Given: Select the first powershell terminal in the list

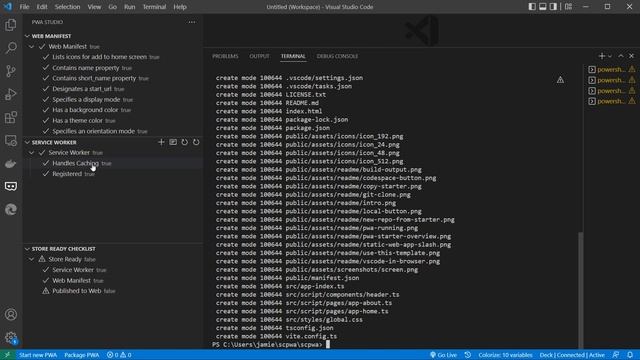Looking at the screenshot, I should tap(612, 69).
